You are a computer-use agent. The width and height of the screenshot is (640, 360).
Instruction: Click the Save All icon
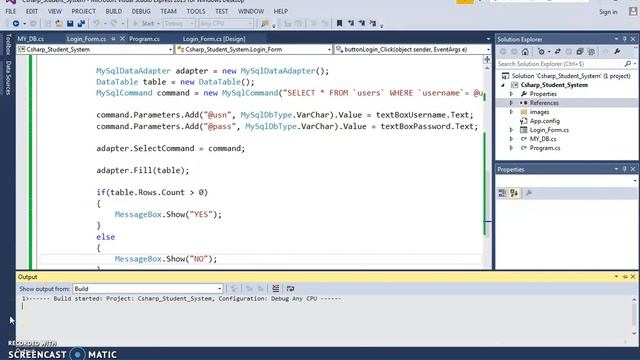coord(81,24)
